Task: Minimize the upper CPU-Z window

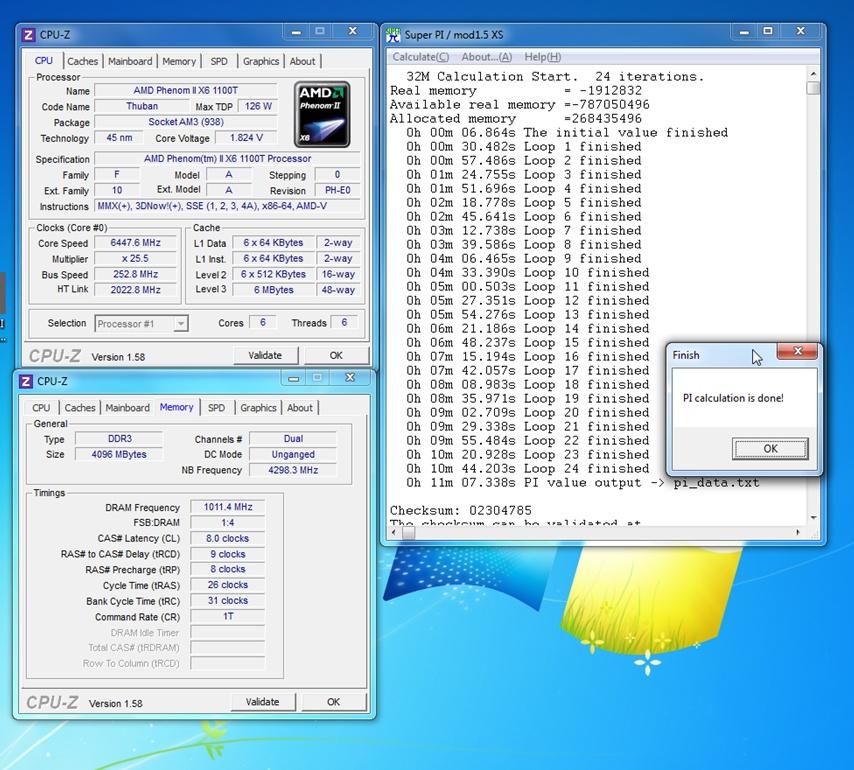Action: click(x=296, y=32)
